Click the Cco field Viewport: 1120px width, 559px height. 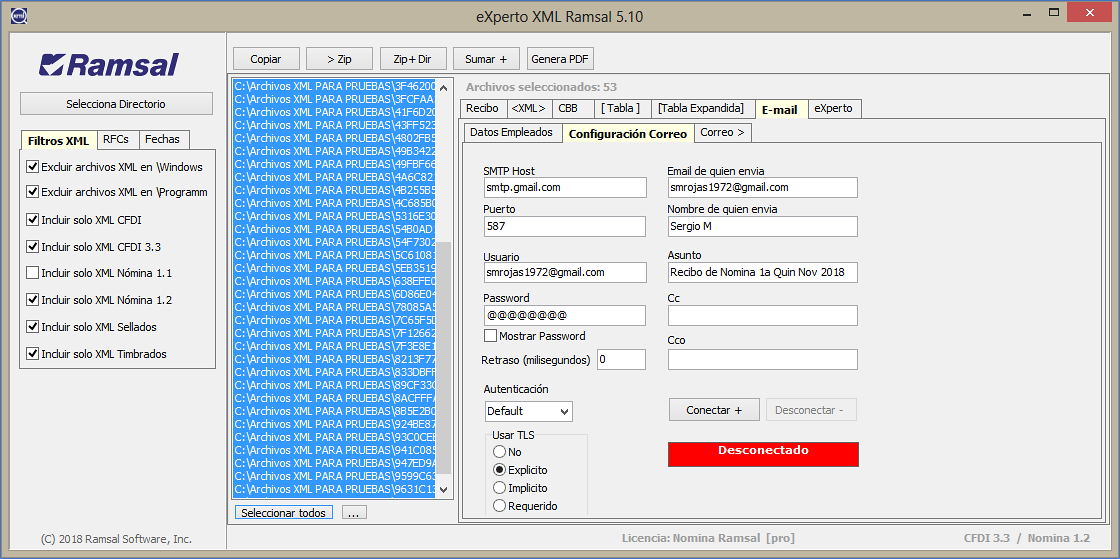tap(763, 359)
